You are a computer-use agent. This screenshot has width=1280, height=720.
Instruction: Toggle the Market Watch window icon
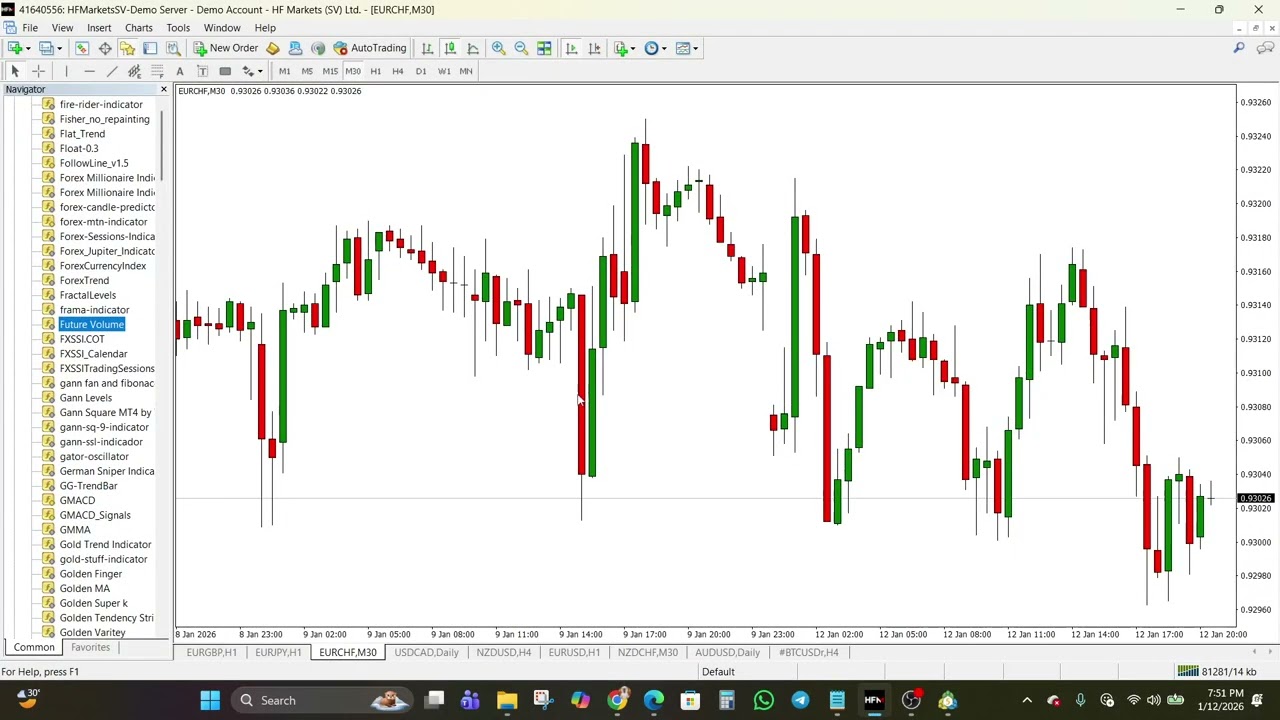[x=82, y=48]
